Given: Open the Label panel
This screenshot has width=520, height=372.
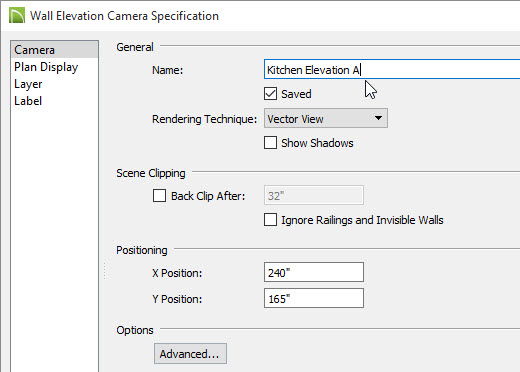Looking at the screenshot, I should (x=28, y=101).
